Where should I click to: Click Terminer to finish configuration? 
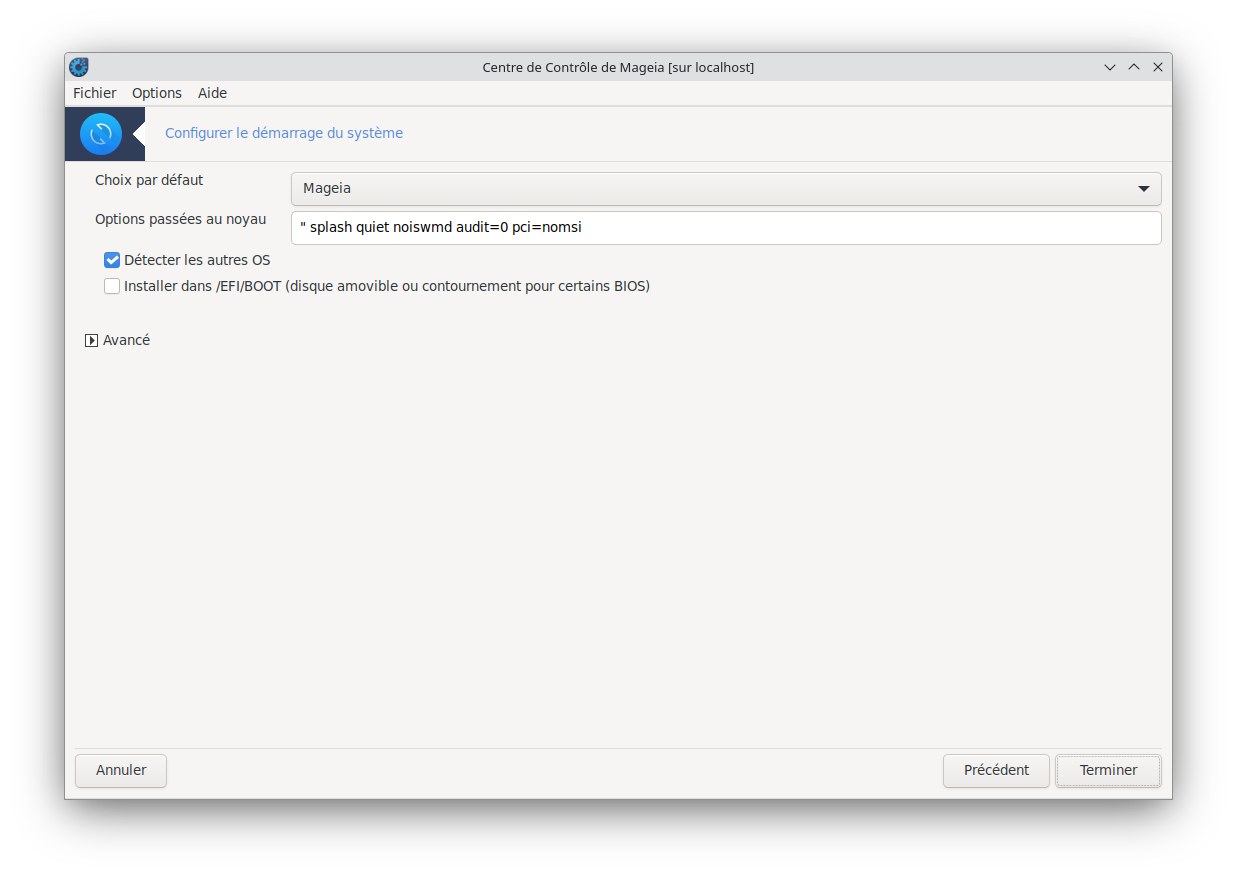tap(1108, 770)
